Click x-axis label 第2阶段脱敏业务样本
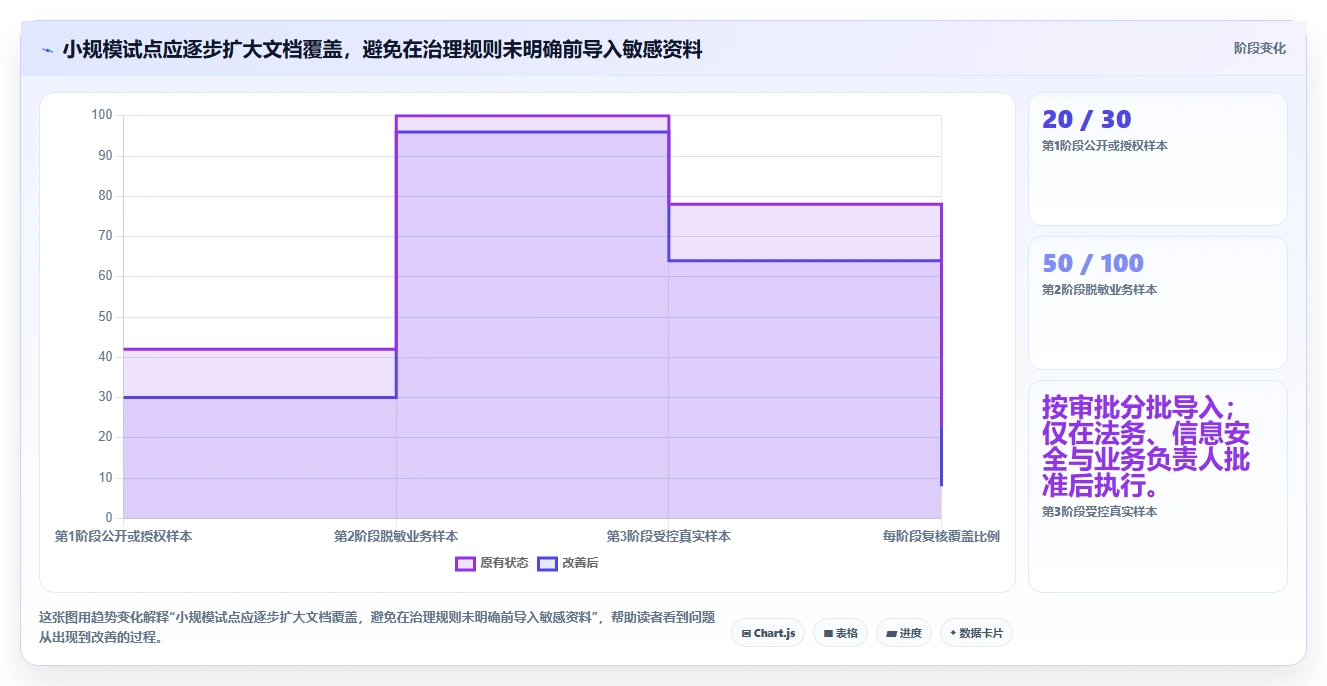 click(396, 536)
